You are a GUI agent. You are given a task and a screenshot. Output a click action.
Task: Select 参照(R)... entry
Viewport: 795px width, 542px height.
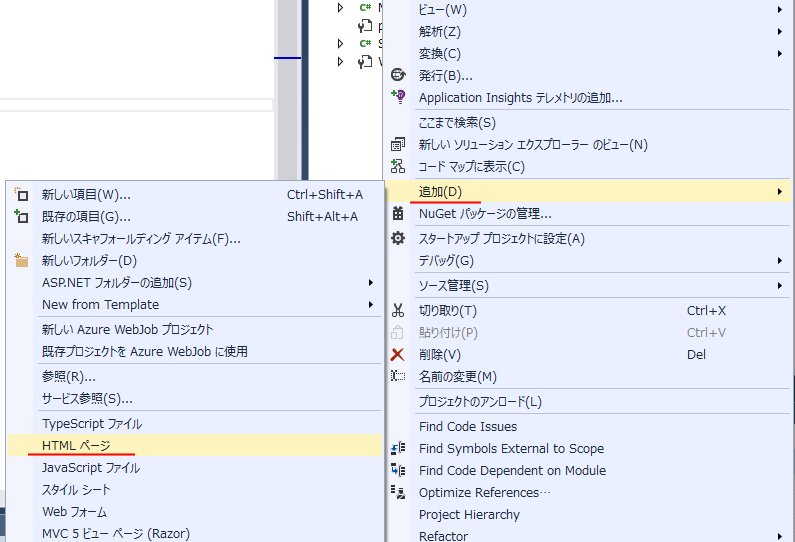click(x=195, y=376)
